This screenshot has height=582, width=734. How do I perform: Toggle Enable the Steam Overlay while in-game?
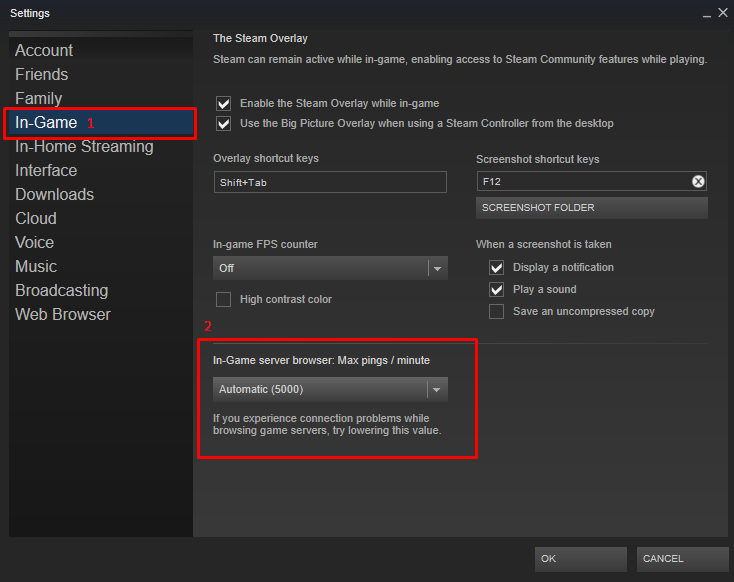[x=223, y=103]
